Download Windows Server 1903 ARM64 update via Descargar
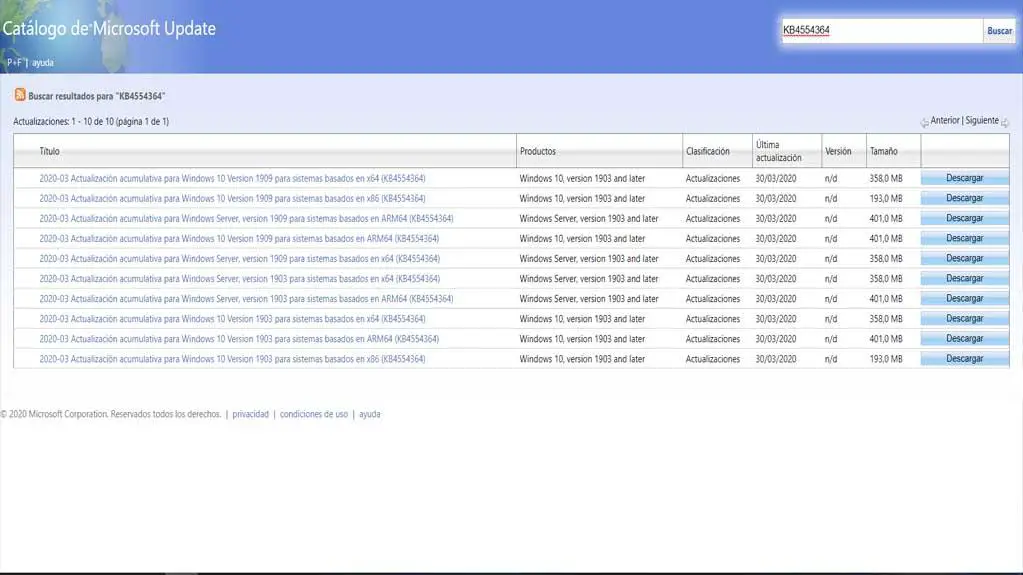Screen dimensions: 1023x575 coord(964,299)
